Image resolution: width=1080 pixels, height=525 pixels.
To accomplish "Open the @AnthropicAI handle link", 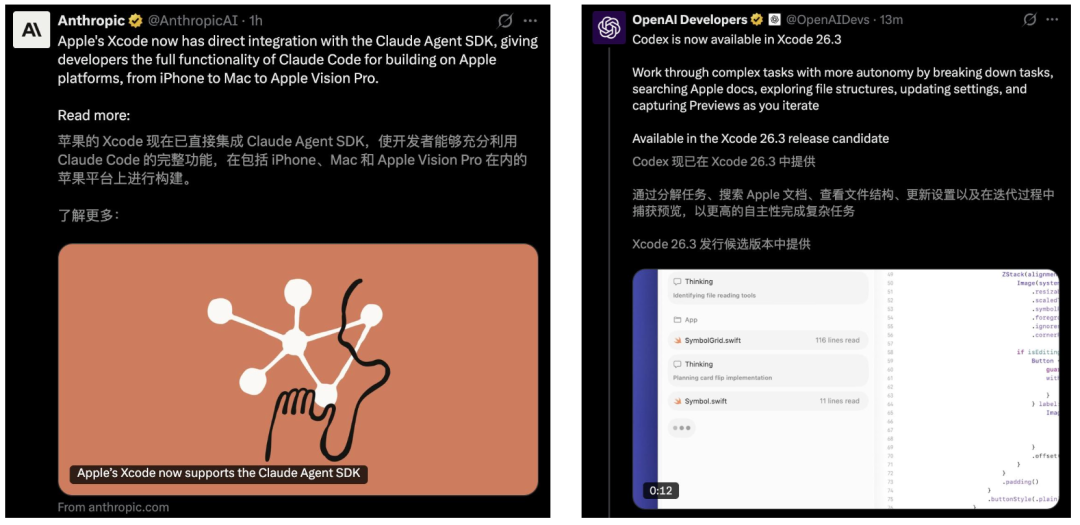I will 196,21.
